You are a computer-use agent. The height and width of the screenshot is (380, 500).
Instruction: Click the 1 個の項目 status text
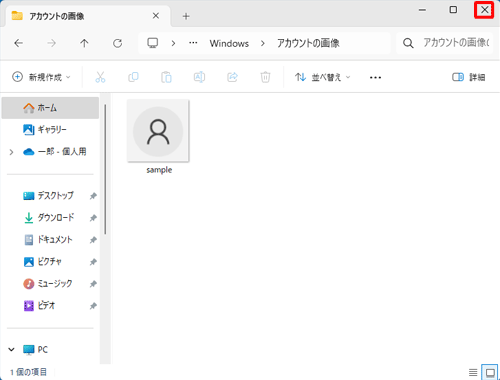(x=28, y=372)
